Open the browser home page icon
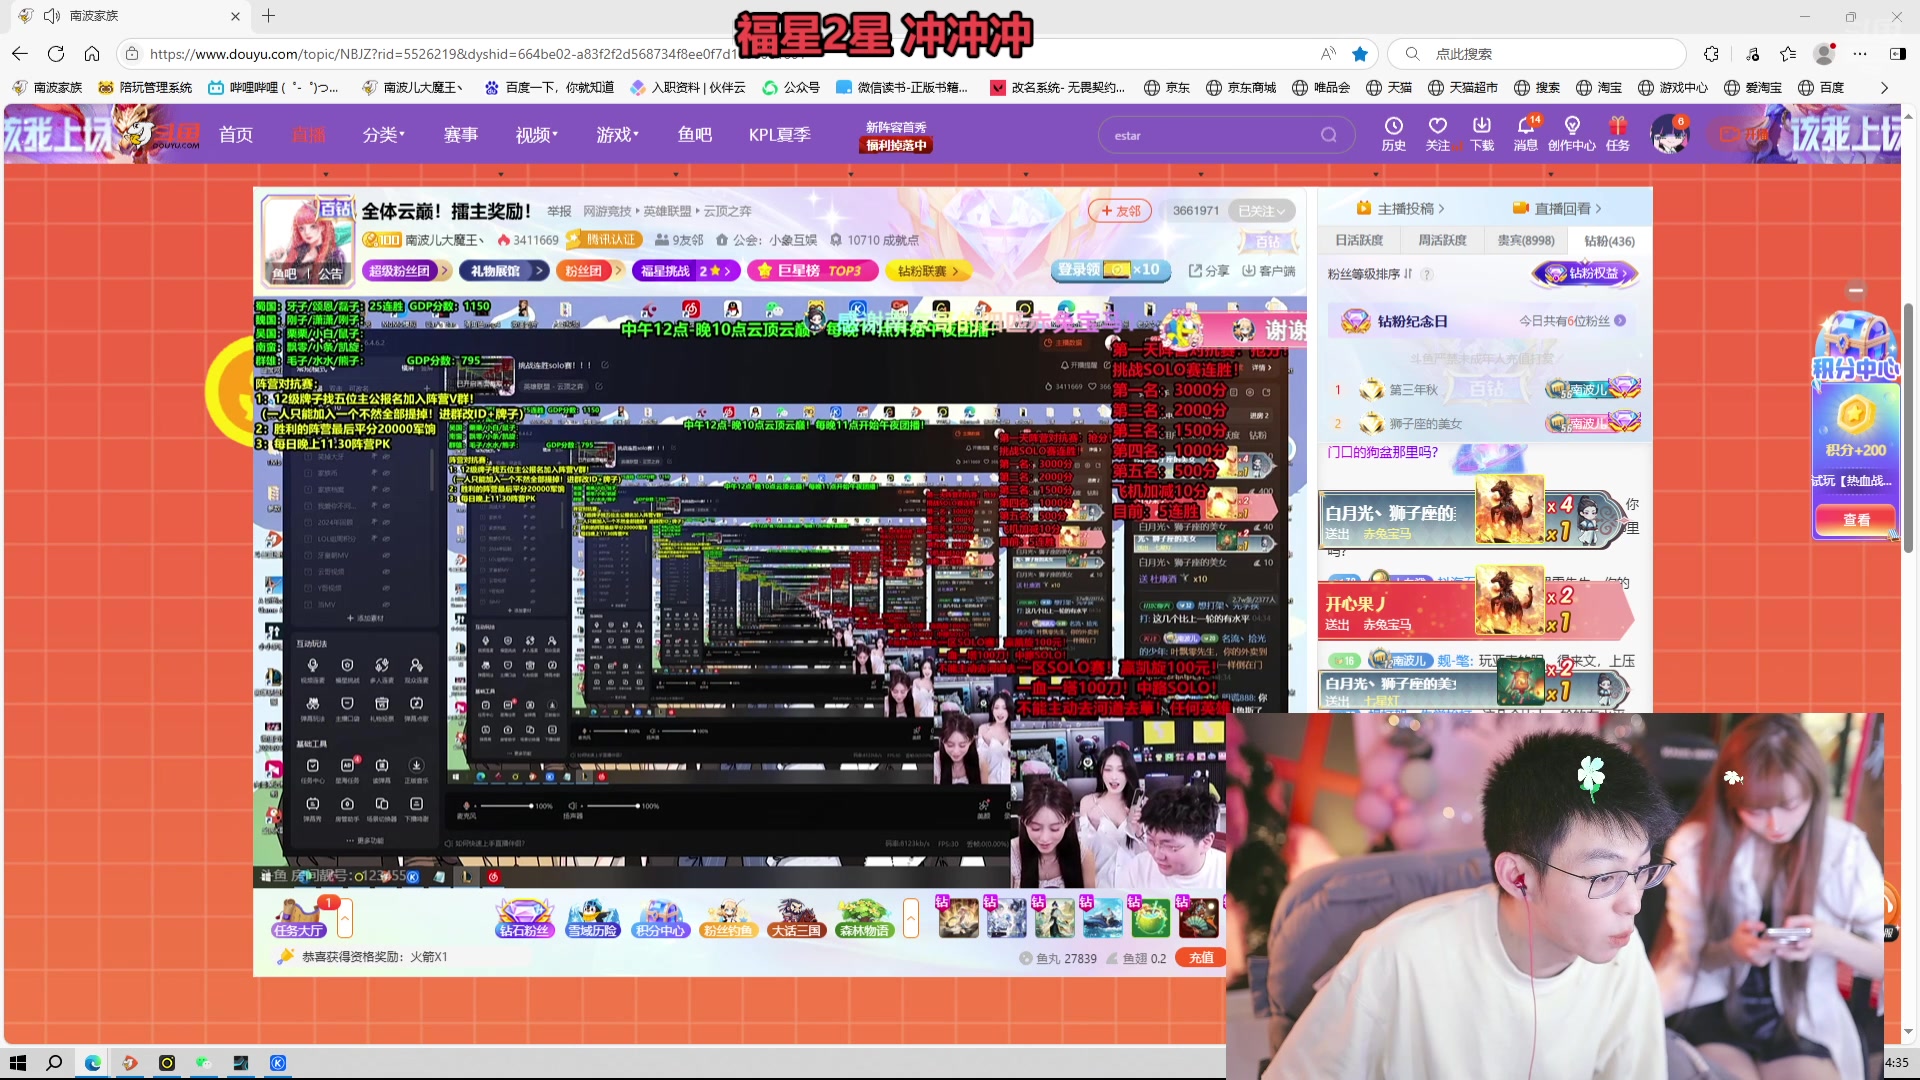The height and width of the screenshot is (1080, 1920). click(x=92, y=54)
